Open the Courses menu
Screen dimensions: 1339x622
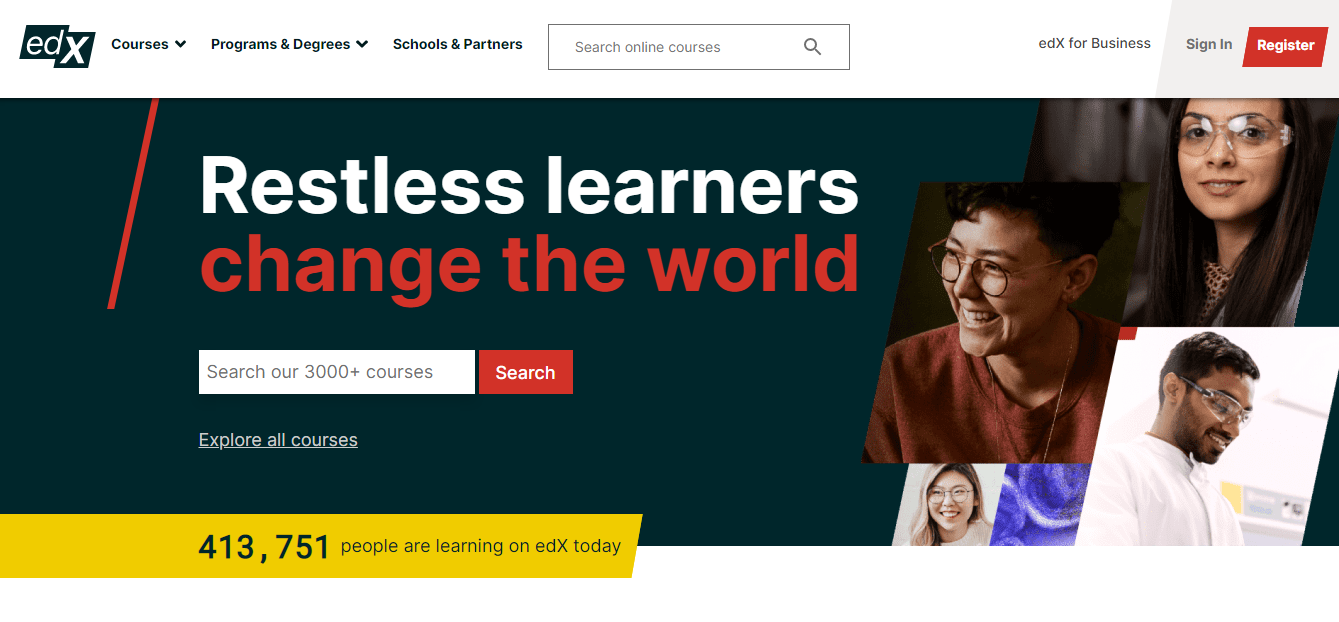149,44
